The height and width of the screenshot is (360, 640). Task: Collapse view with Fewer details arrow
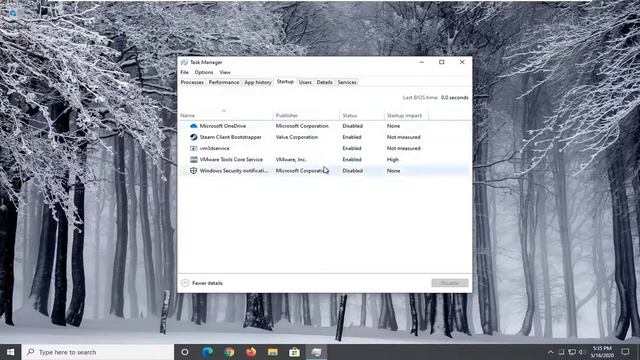(185, 283)
